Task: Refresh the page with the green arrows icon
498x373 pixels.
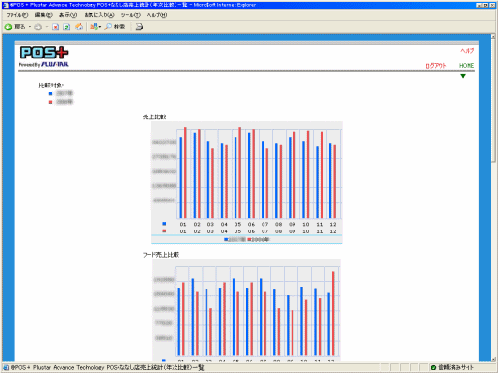Action: pyautogui.click(x=67, y=27)
